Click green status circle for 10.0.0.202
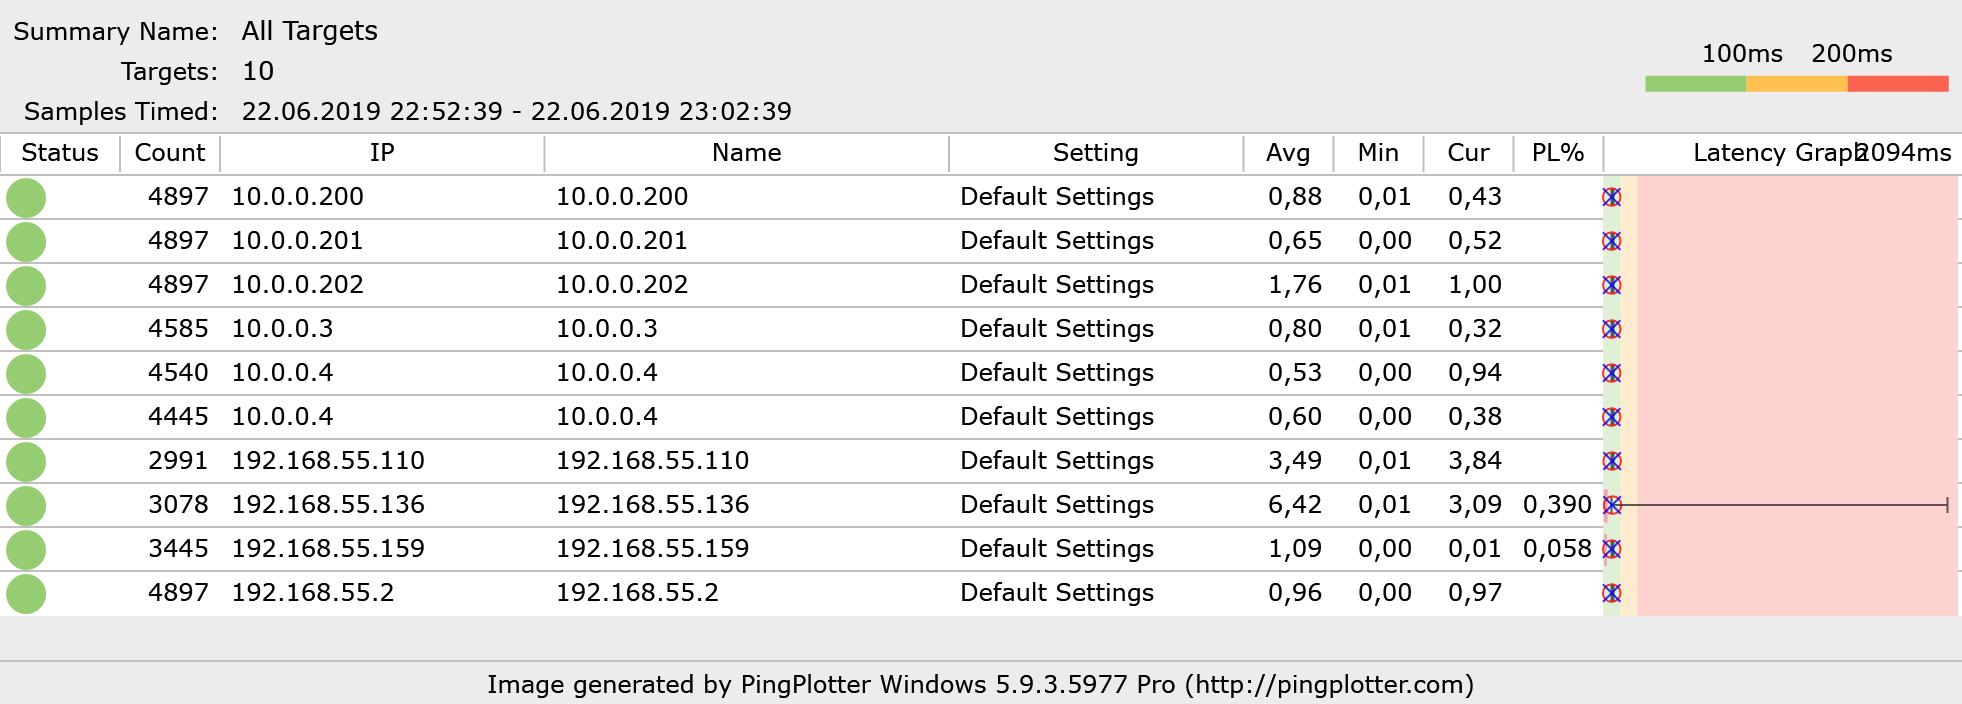This screenshot has height=704, width=1962. point(26,286)
